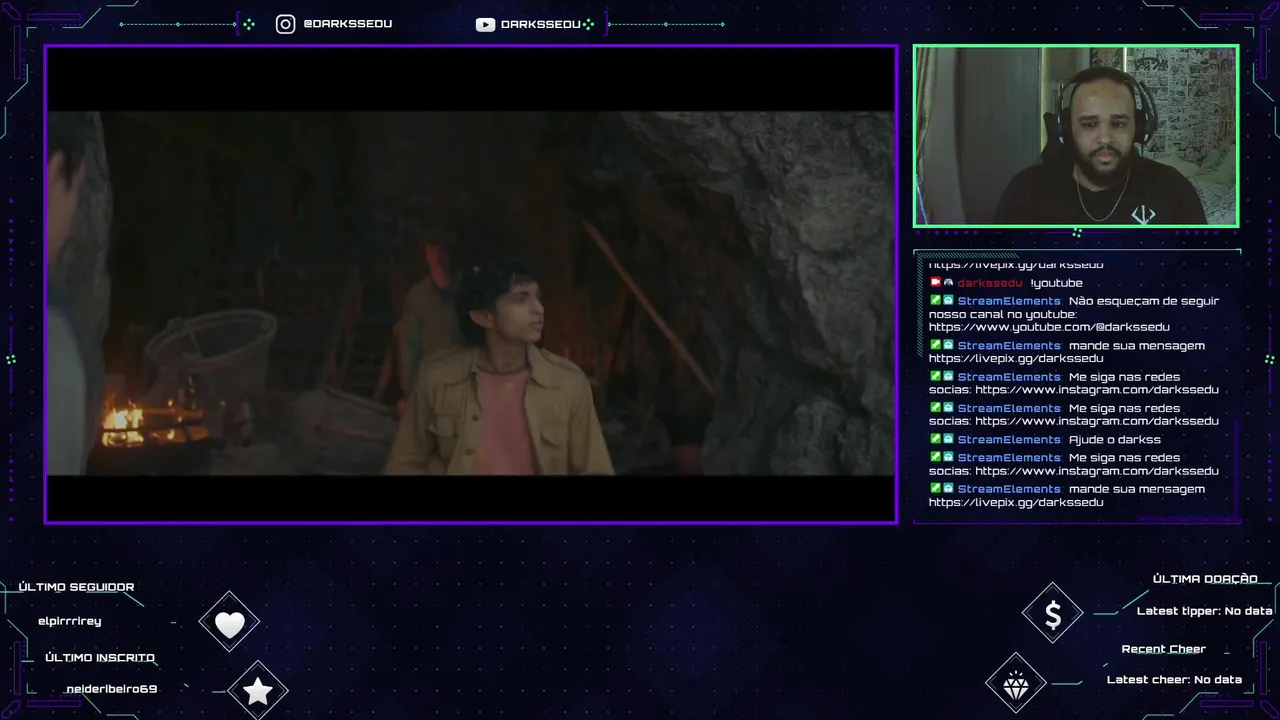Click green check badge on 'Não esqueçam' message

pyautogui.click(x=935, y=300)
